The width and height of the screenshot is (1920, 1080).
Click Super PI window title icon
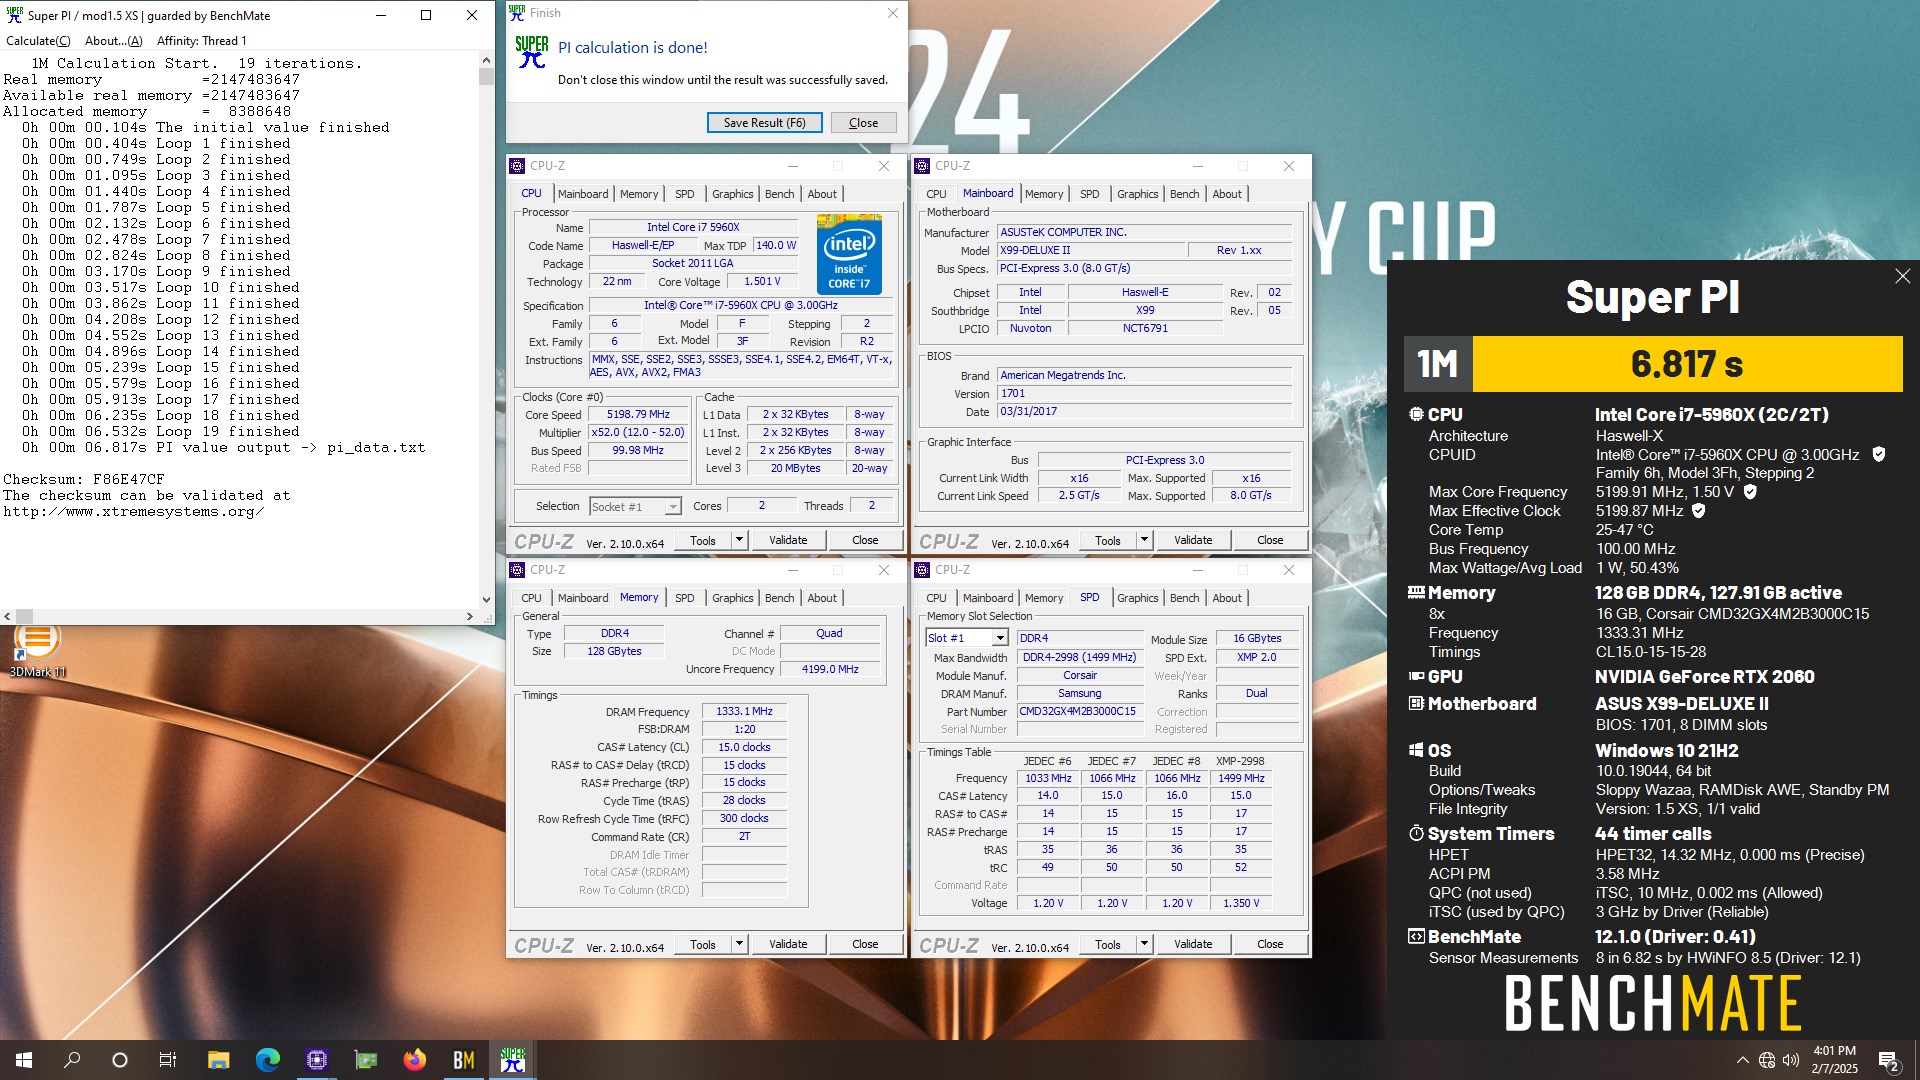pyautogui.click(x=14, y=15)
